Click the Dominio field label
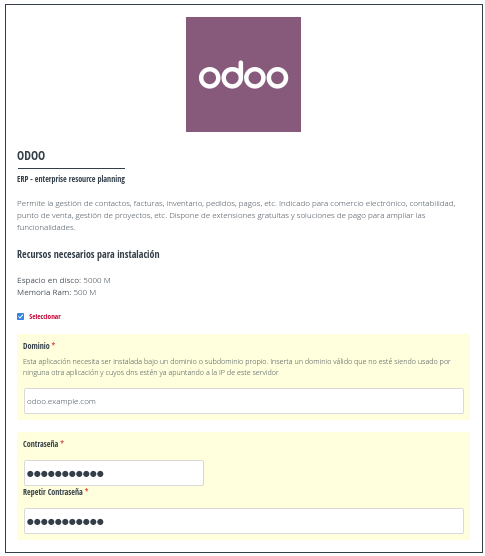The height and width of the screenshot is (556, 485). coord(36,346)
